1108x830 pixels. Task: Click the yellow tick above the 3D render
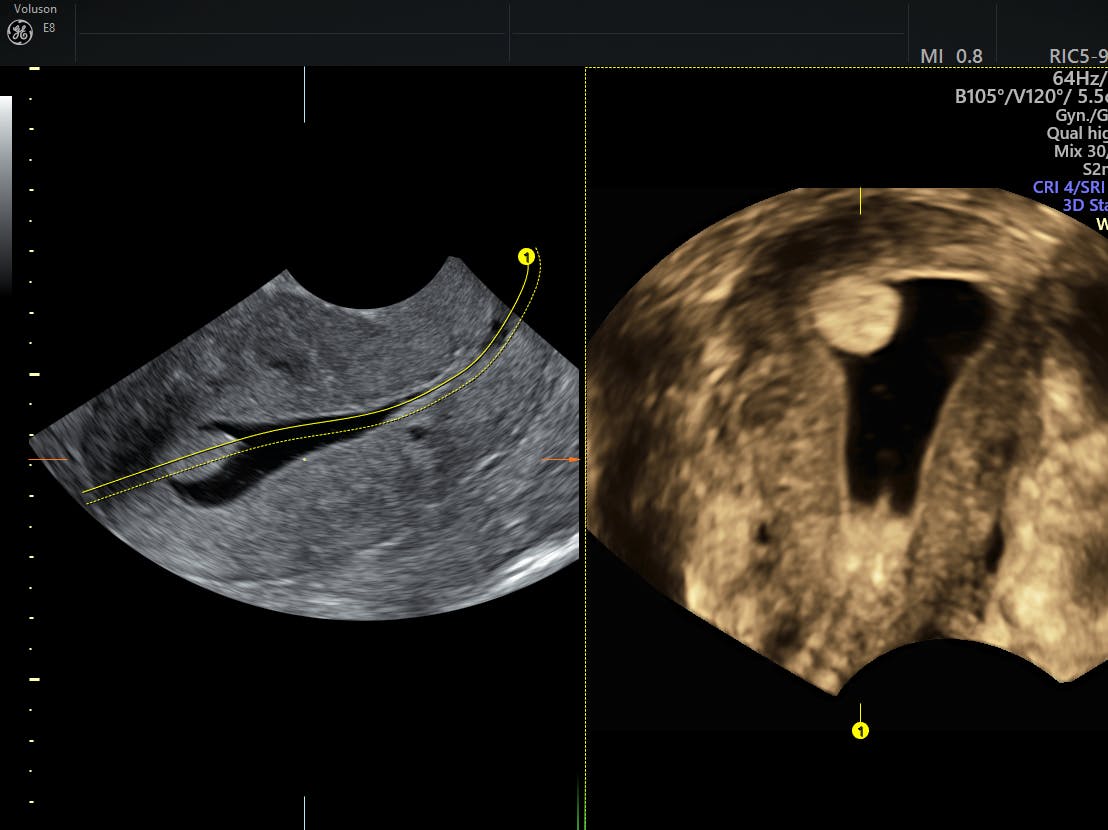coord(860,201)
